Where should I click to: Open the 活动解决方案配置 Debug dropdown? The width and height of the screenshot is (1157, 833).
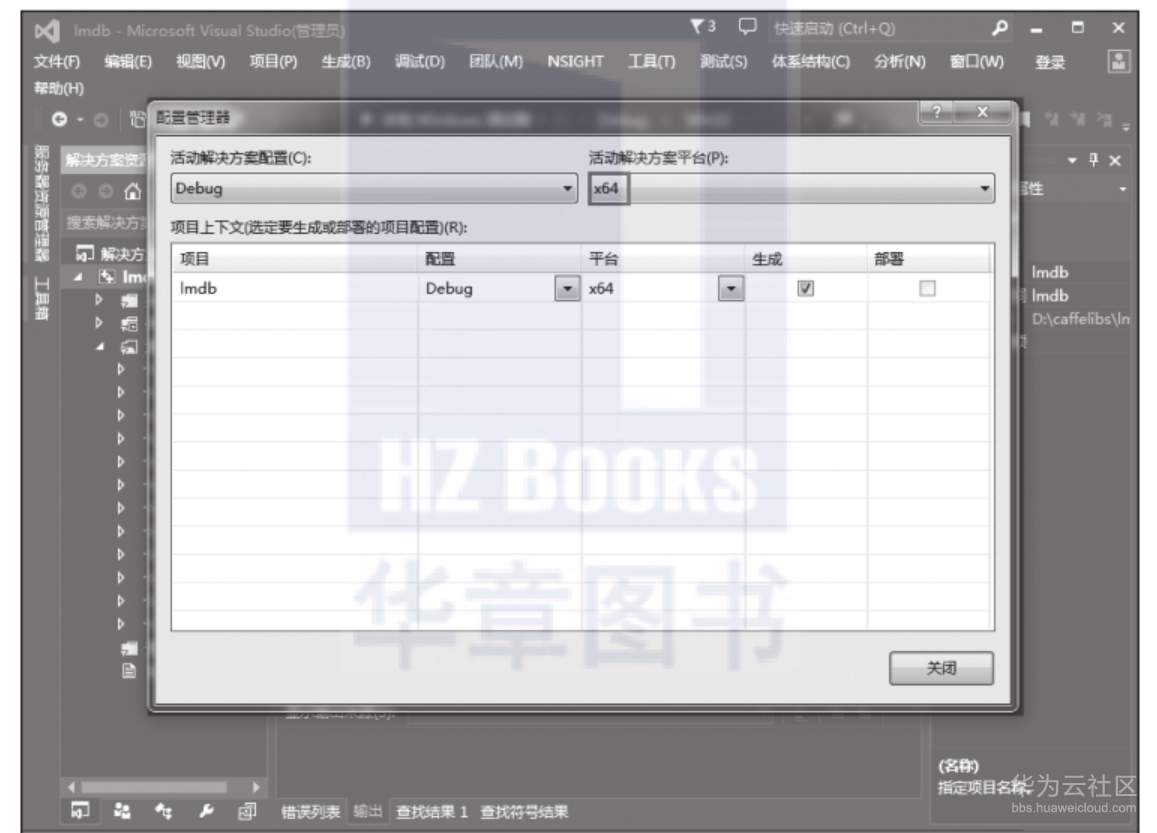click(374, 189)
